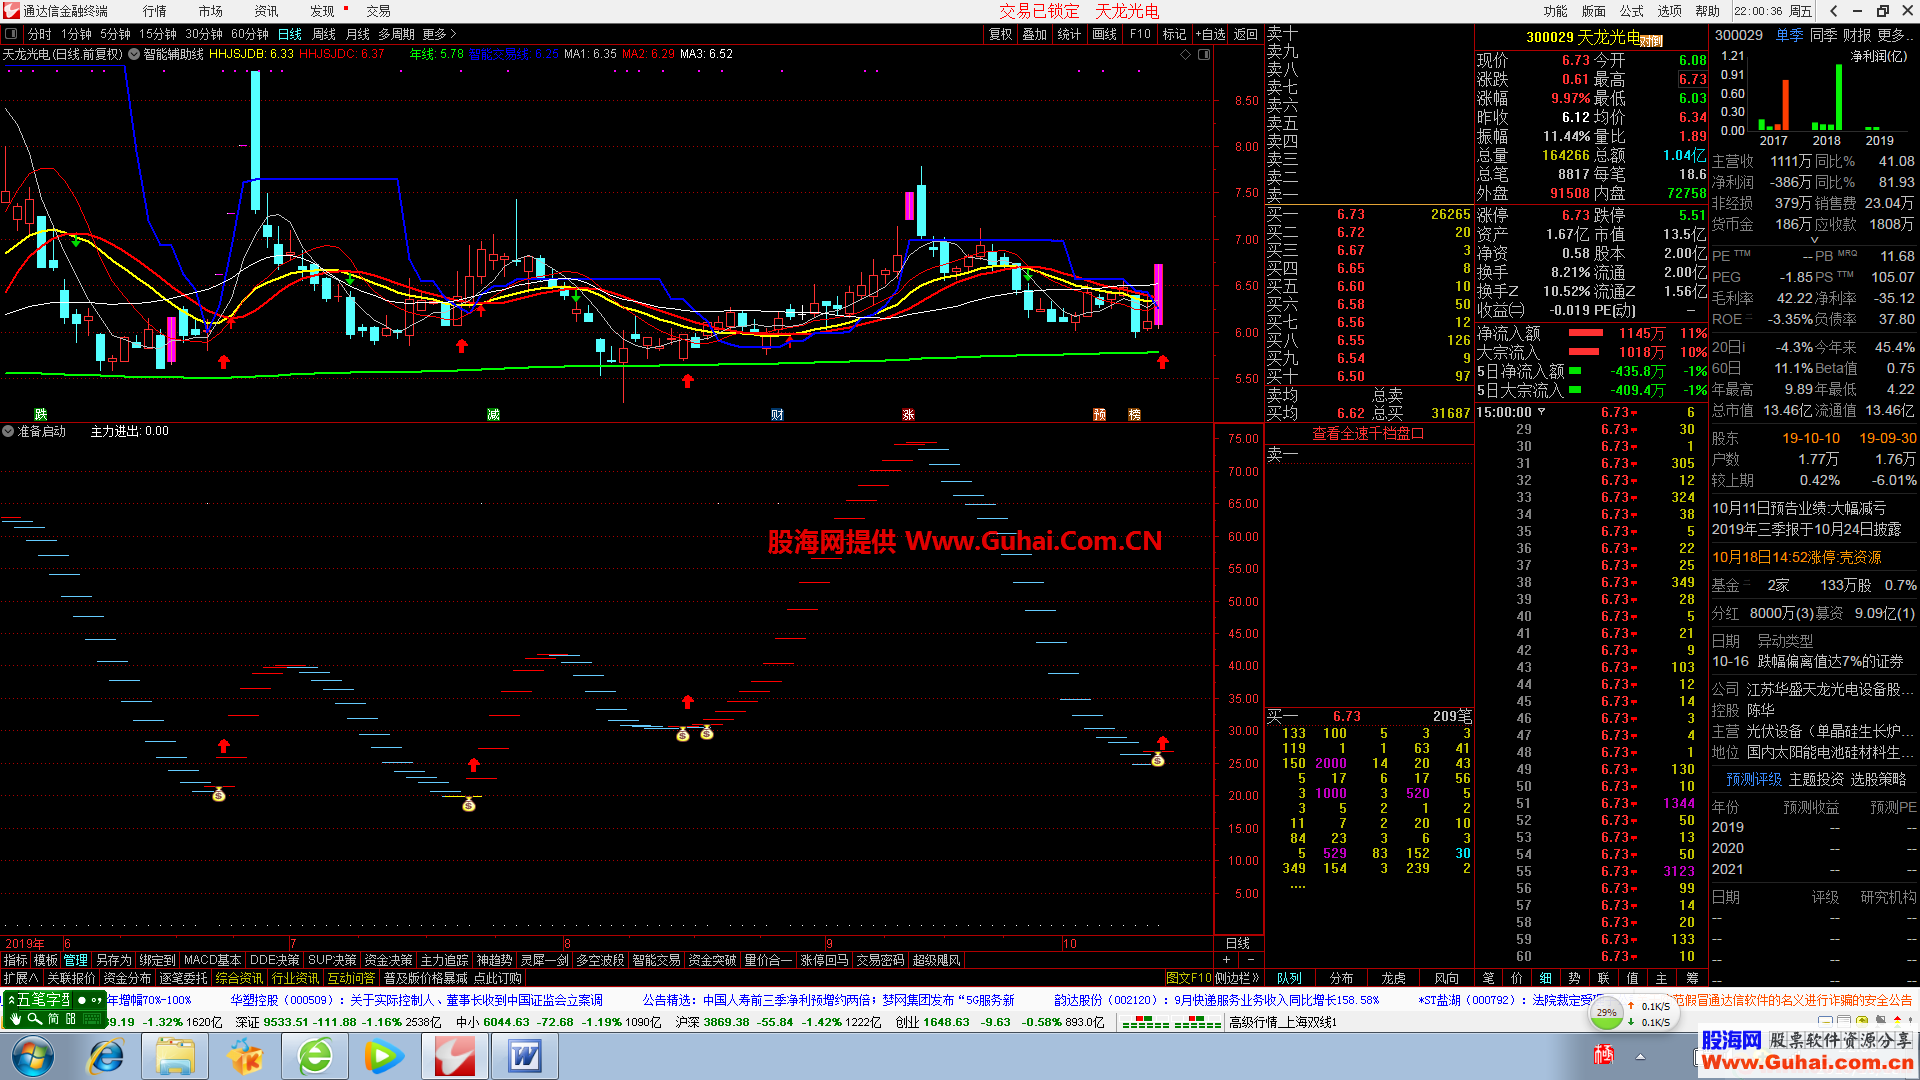Click the 主题投资 tab
1920x1080 pixels.
pyautogui.click(x=1816, y=779)
